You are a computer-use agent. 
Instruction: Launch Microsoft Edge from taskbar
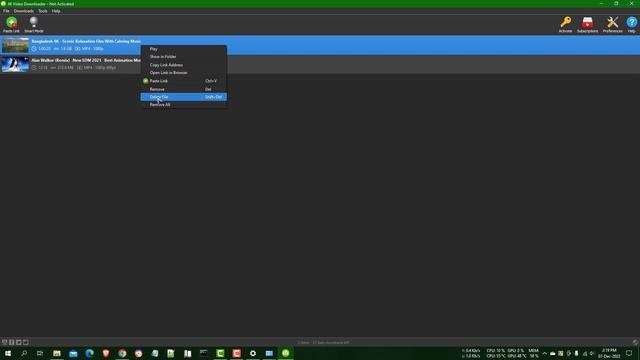(x=89, y=353)
